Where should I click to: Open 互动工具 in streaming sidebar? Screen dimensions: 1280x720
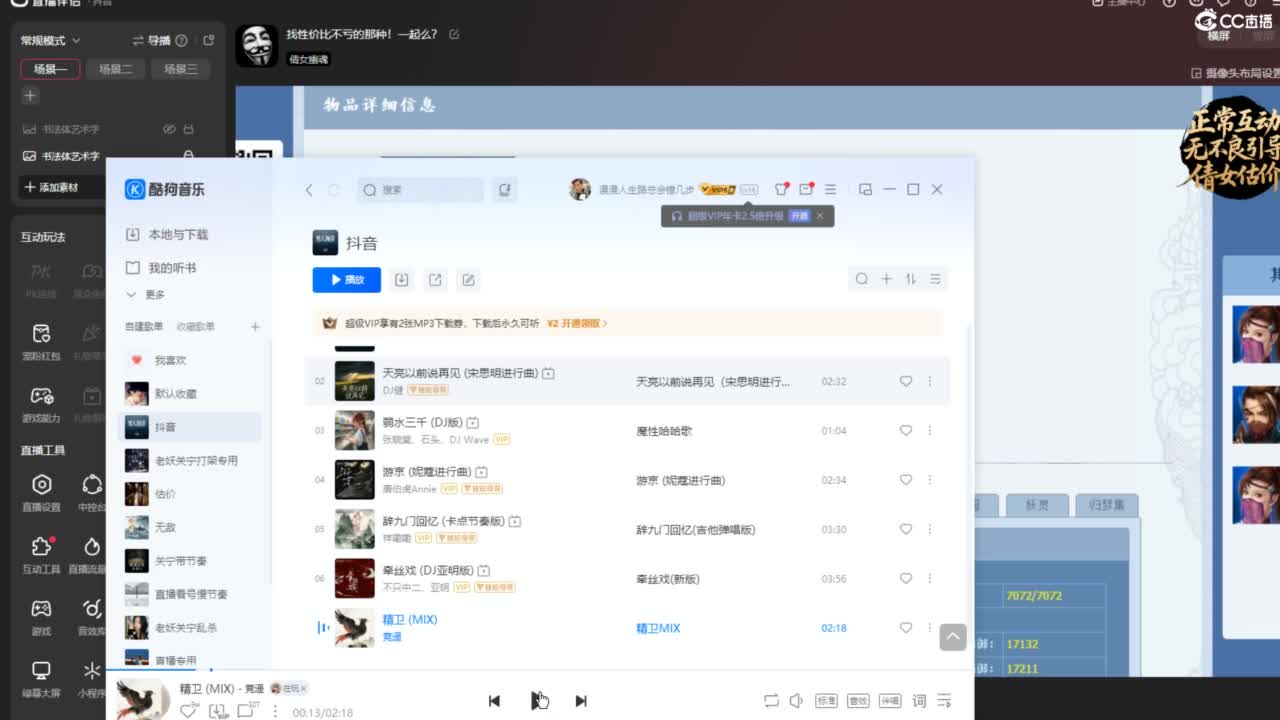(41, 555)
